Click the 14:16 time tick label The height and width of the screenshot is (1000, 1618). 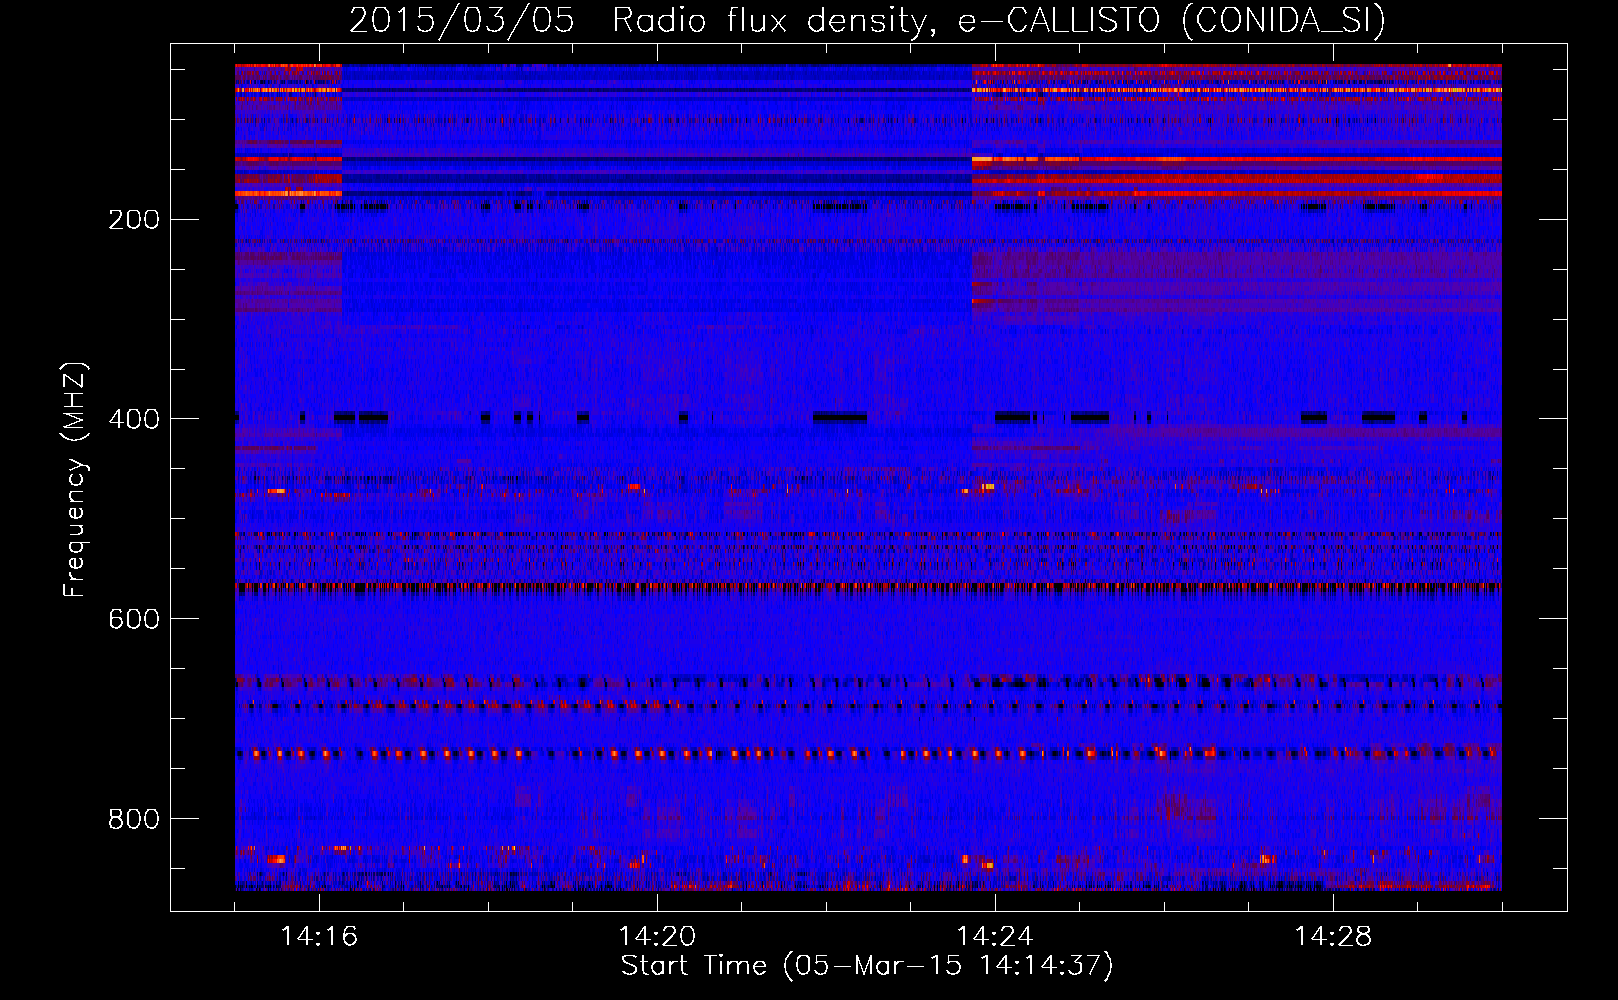coord(319,936)
